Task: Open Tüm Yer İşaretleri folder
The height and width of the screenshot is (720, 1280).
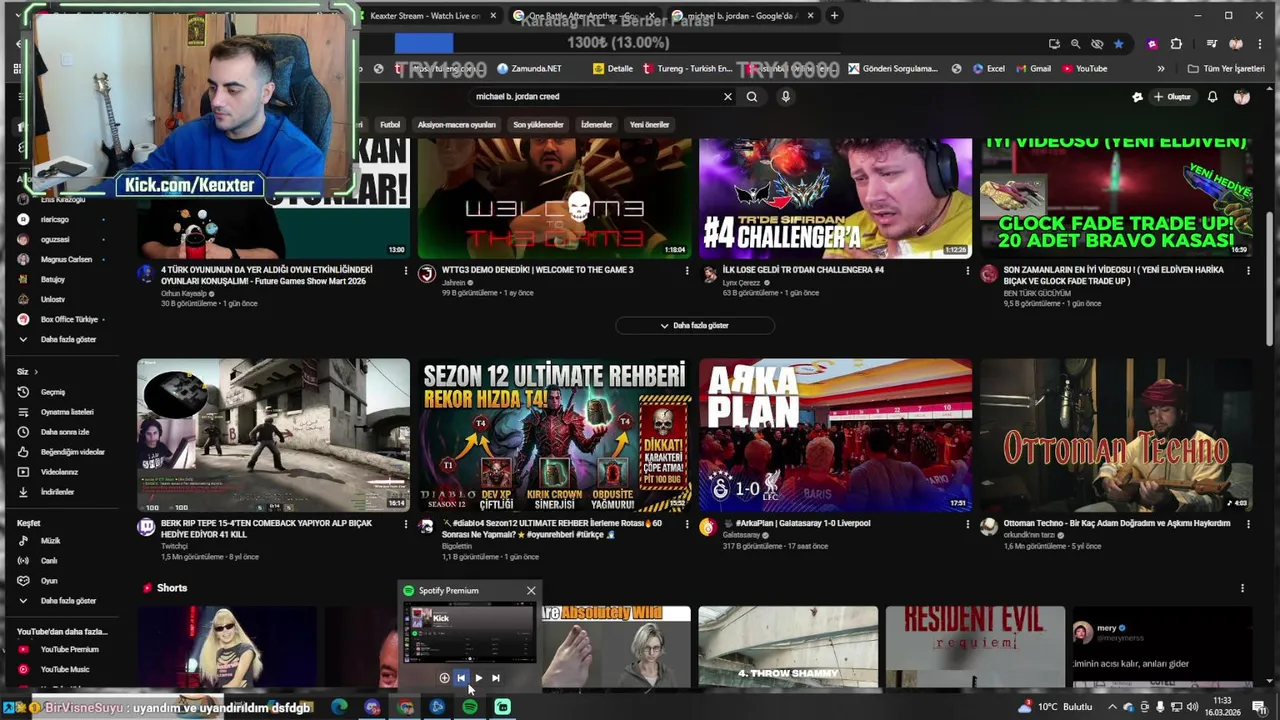Action: click(x=1226, y=69)
